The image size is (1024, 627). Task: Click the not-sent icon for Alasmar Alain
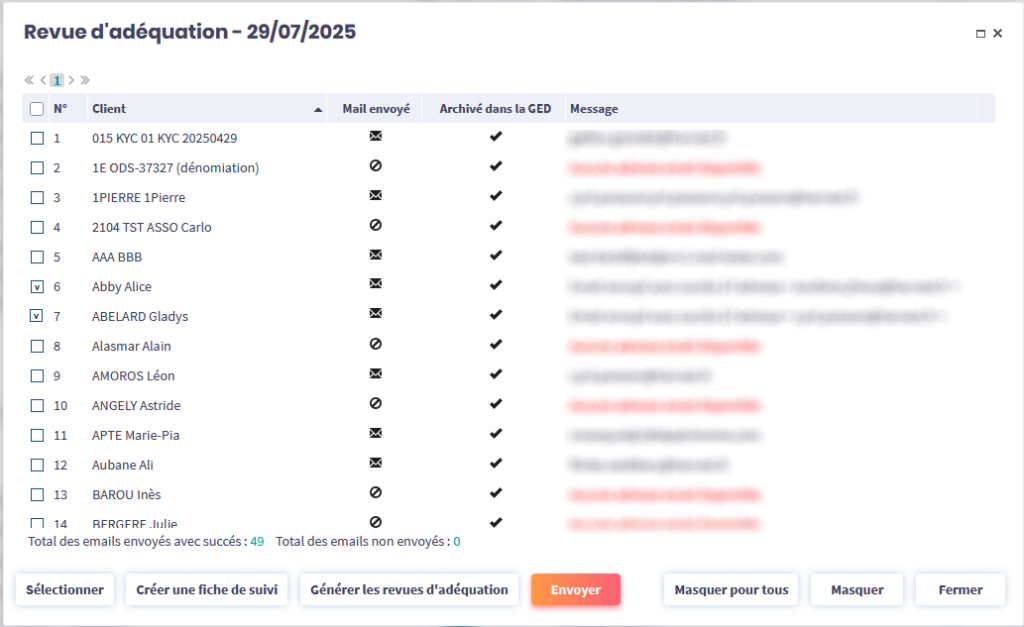pos(376,345)
